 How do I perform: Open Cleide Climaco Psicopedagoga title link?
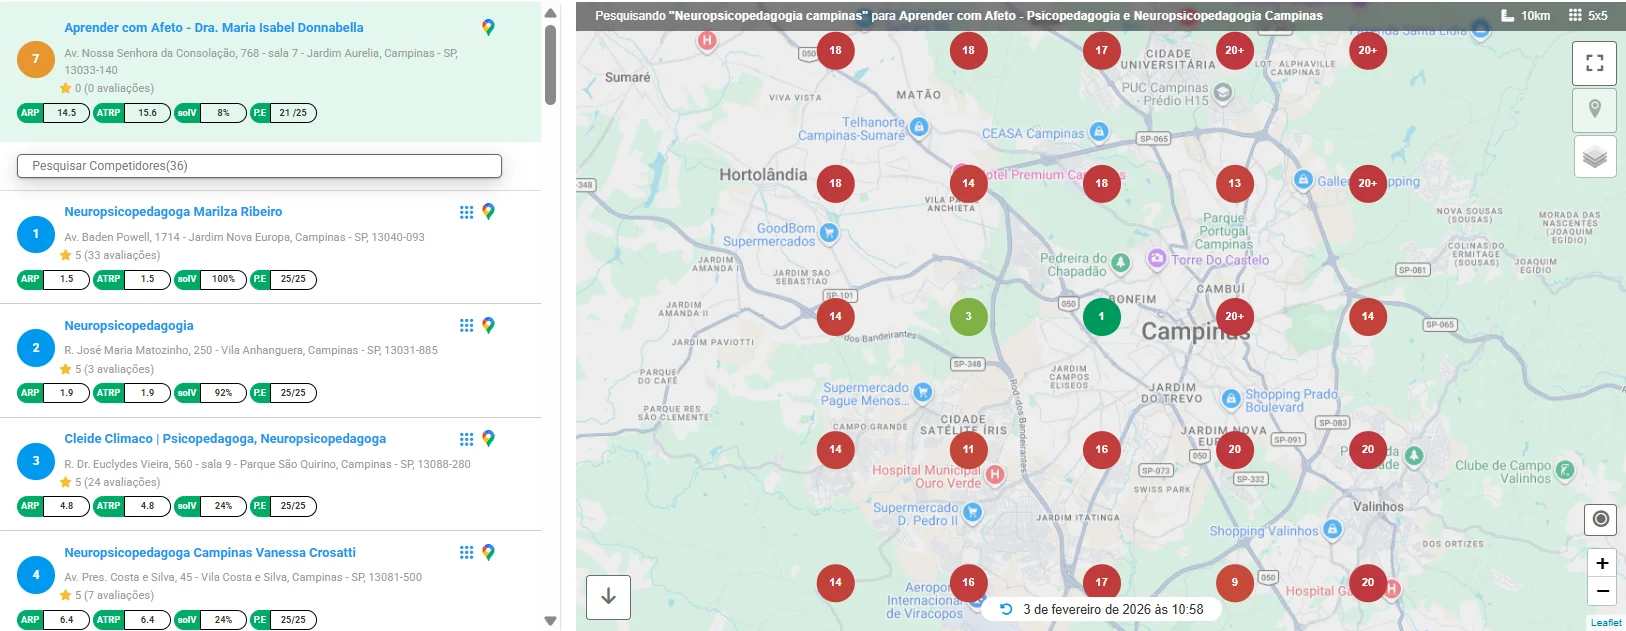tap(225, 439)
